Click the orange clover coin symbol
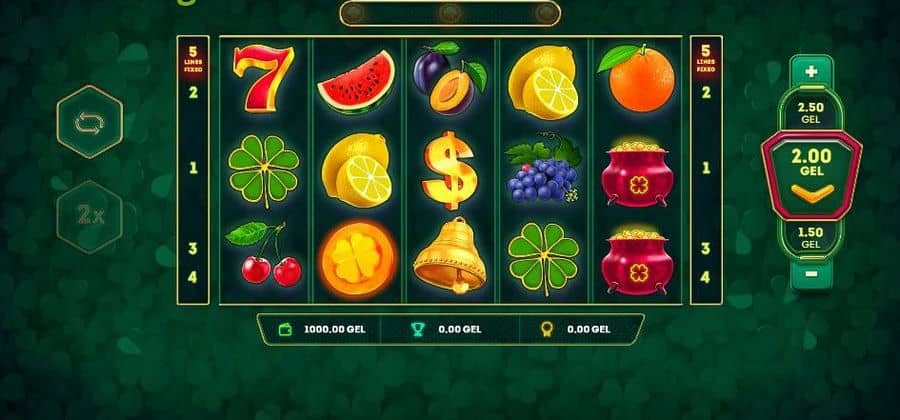The height and width of the screenshot is (420, 900). click(x=356, y=259)
